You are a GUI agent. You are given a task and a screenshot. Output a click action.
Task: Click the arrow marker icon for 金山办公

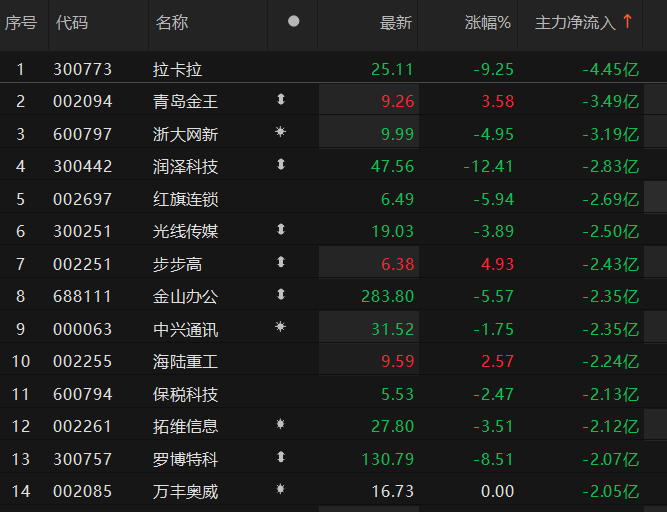pyautogui.click(x=281, y=294)
